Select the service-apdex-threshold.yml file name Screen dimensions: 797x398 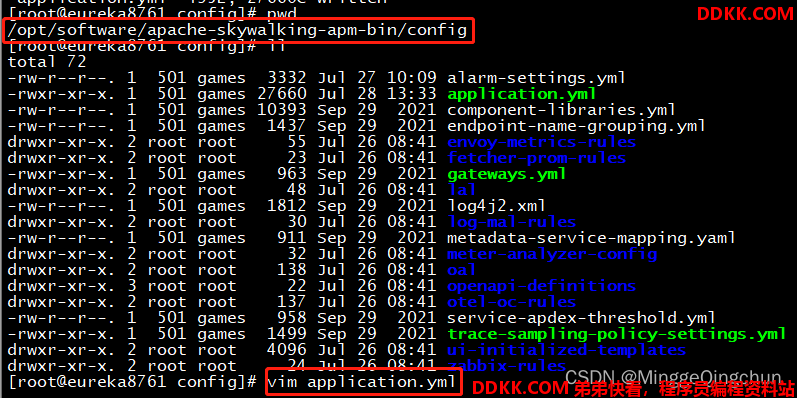581,318
